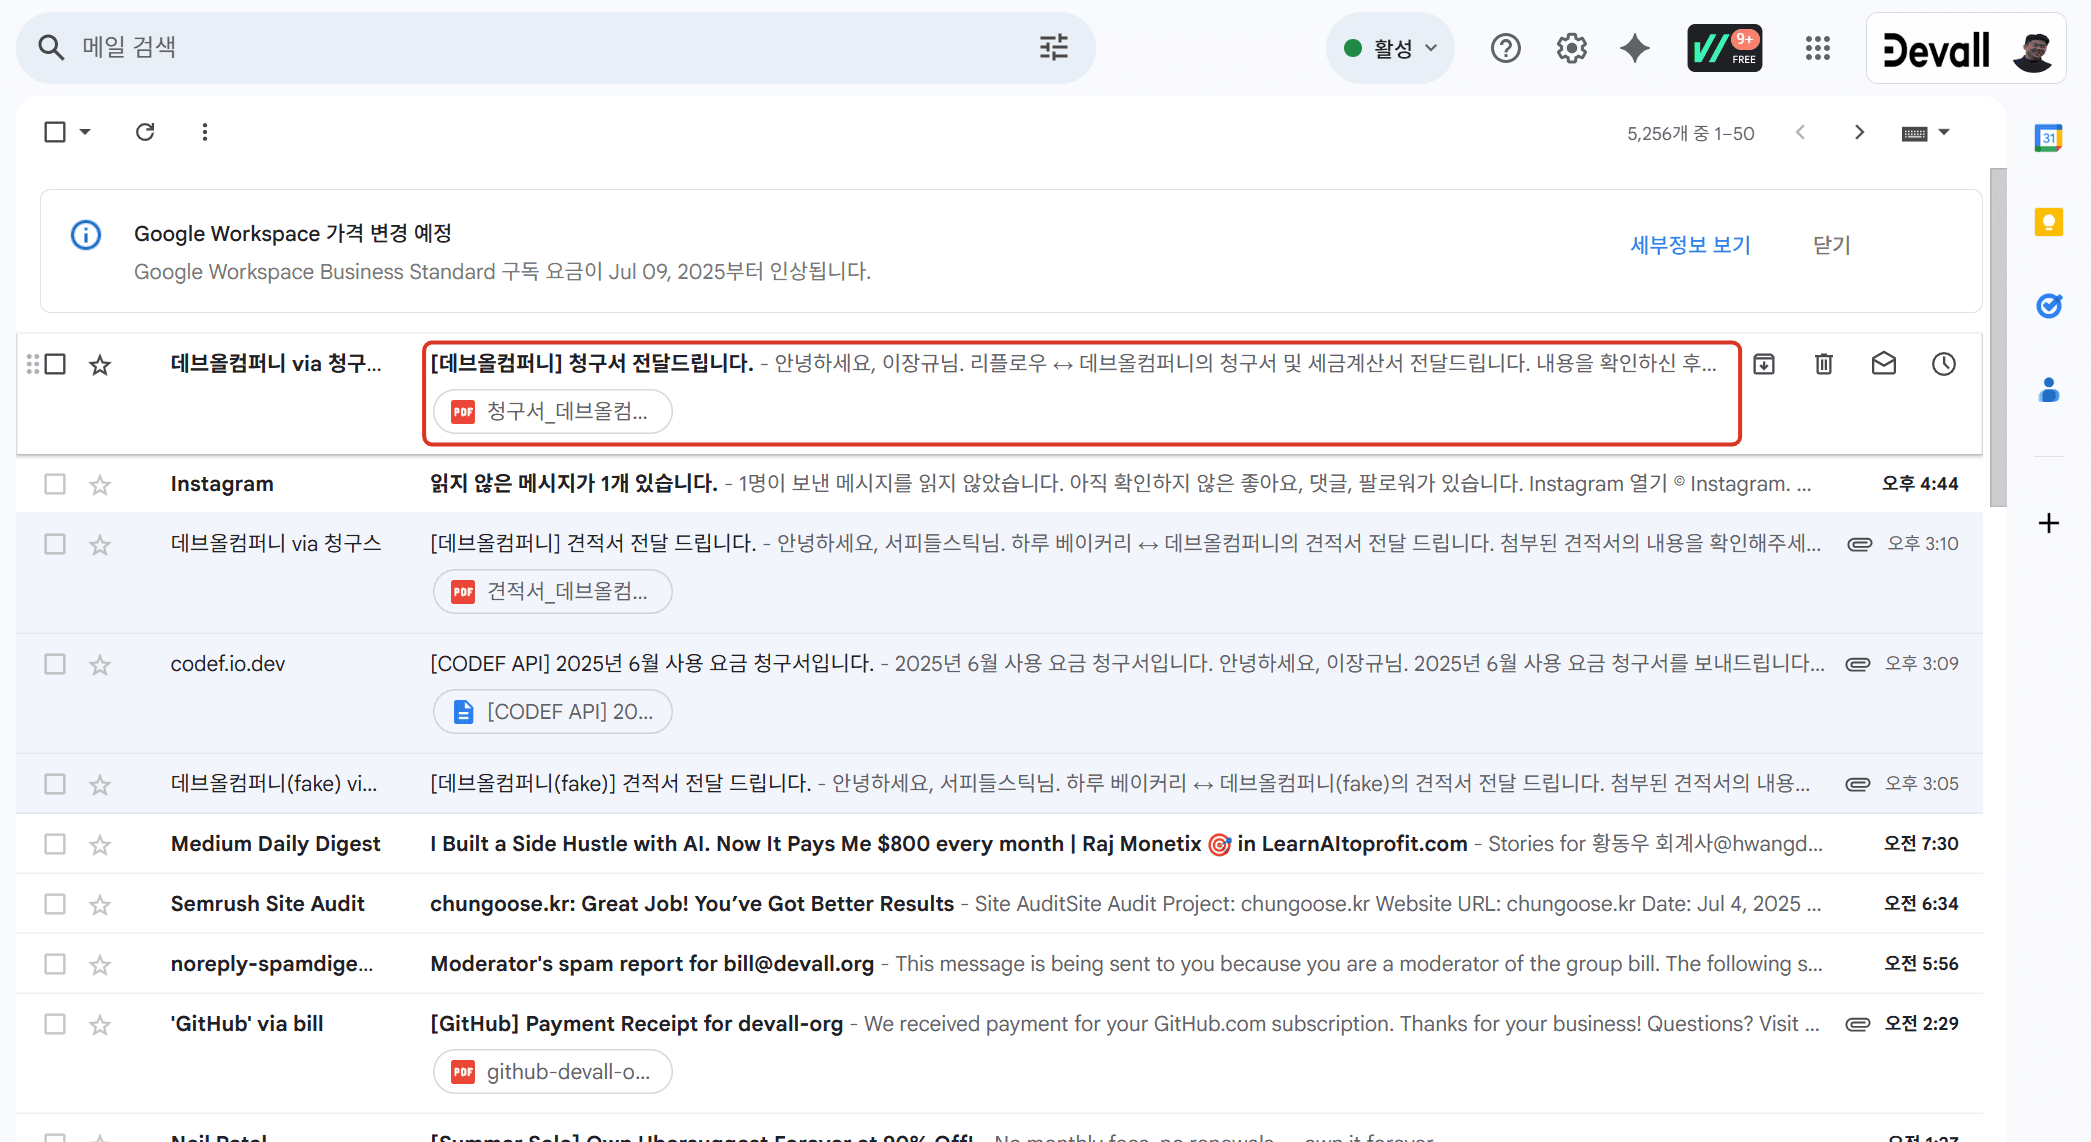Open input tools keyboard dropdown
This screenshot has width=2091, height=1142.
pos(1925,132)
